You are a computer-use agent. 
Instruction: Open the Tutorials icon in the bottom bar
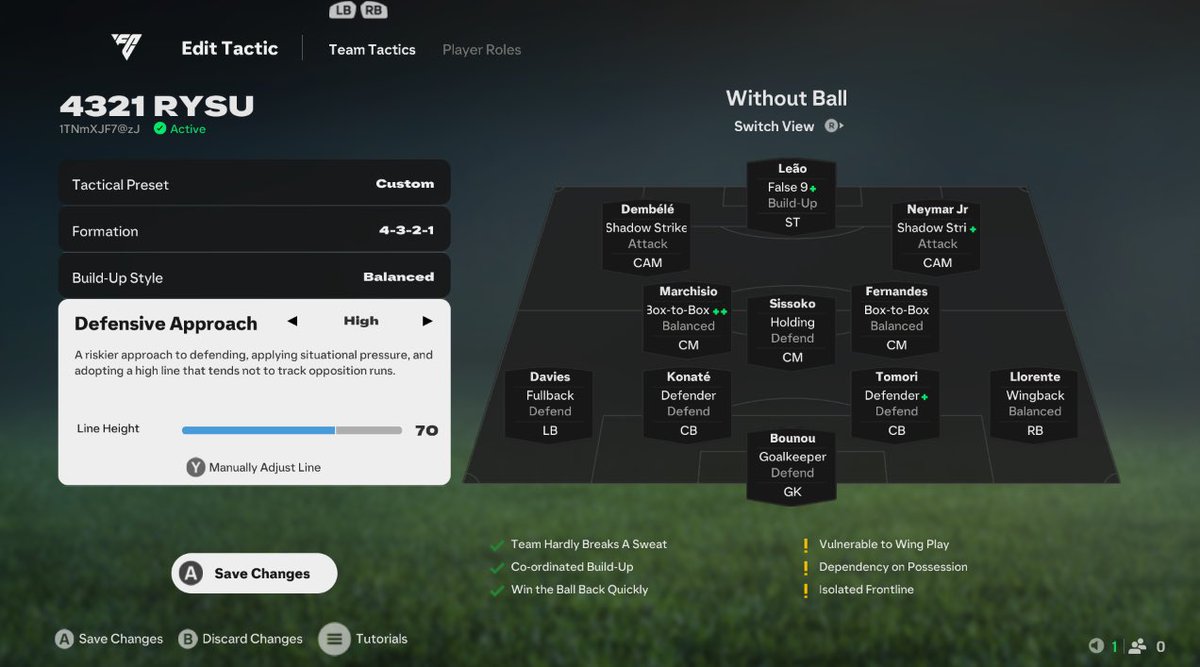(334, 639)
